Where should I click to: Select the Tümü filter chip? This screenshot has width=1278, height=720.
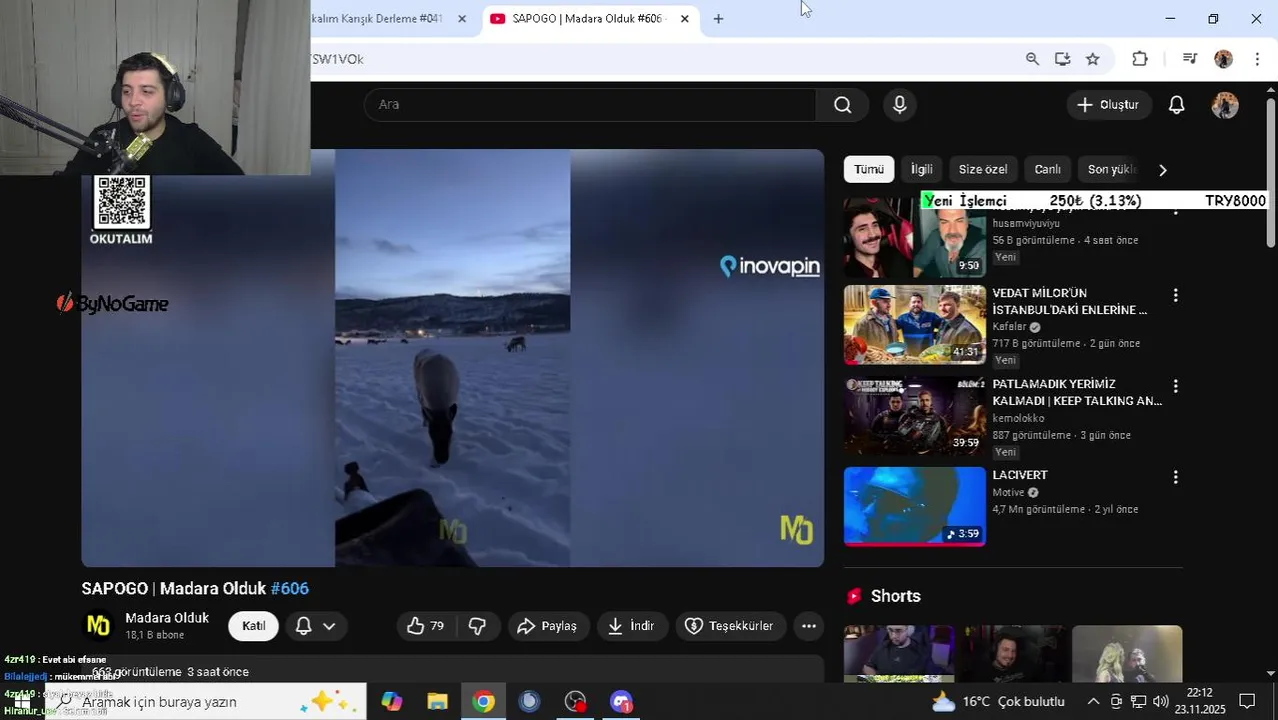pyautogui.click(x=868, y=170)
